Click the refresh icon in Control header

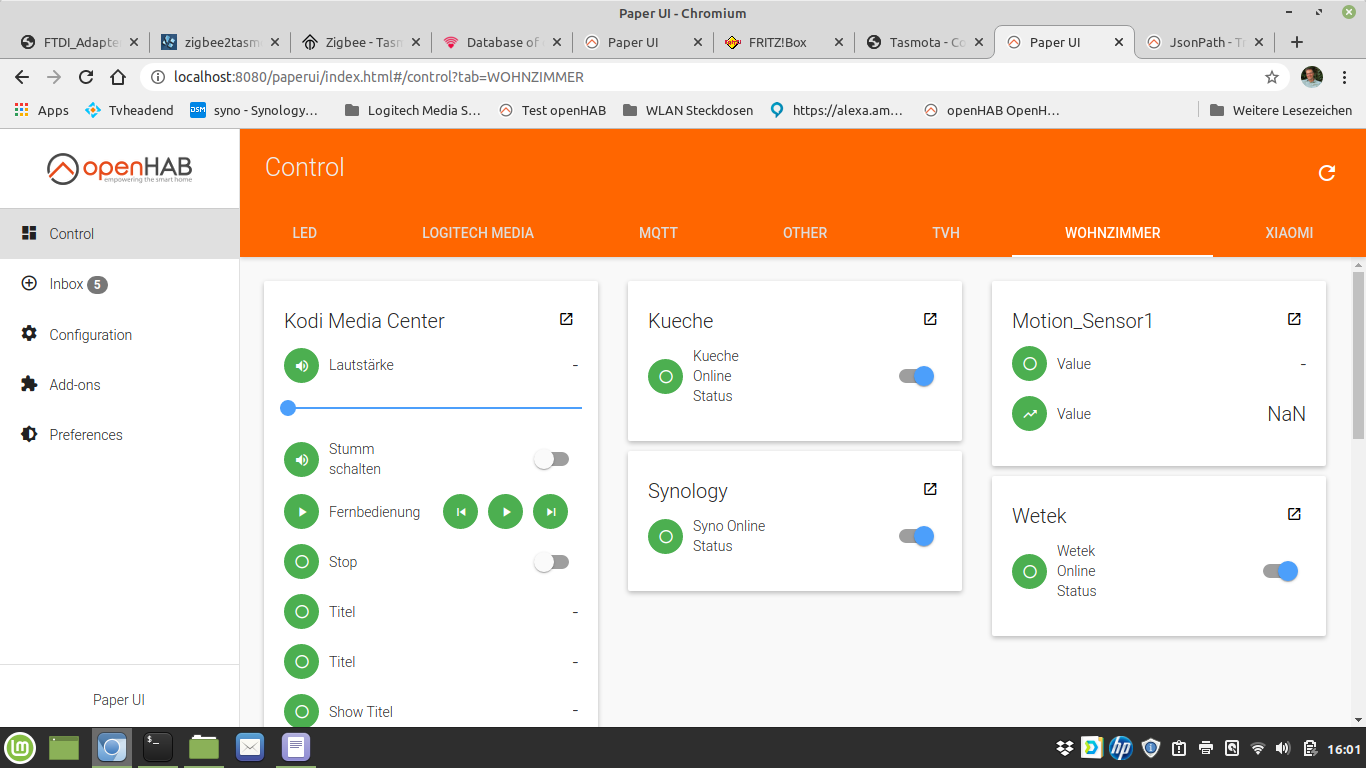[x=1327, y=173]
